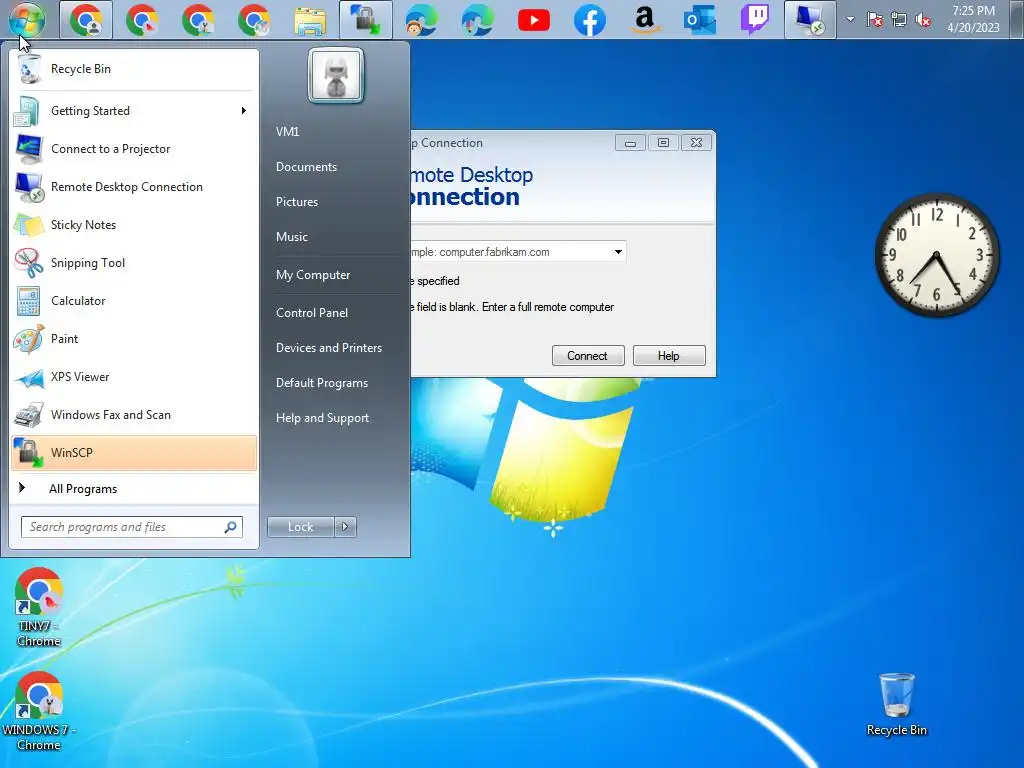Open Windows Fax and Scan
This screenshot has height=768, width=1024.
134,415
